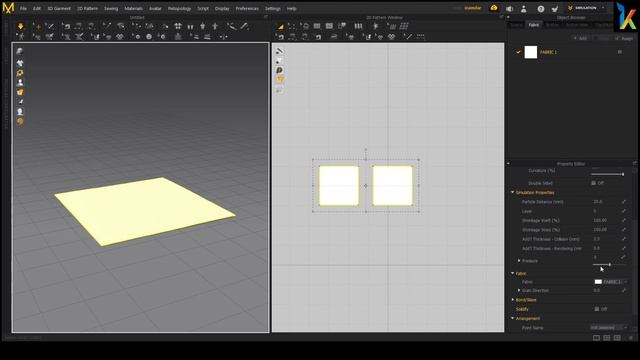Click the top icon in 3D view sidebar
The width and height of the screenshot is (640, 360).
[x=20, y=51]
